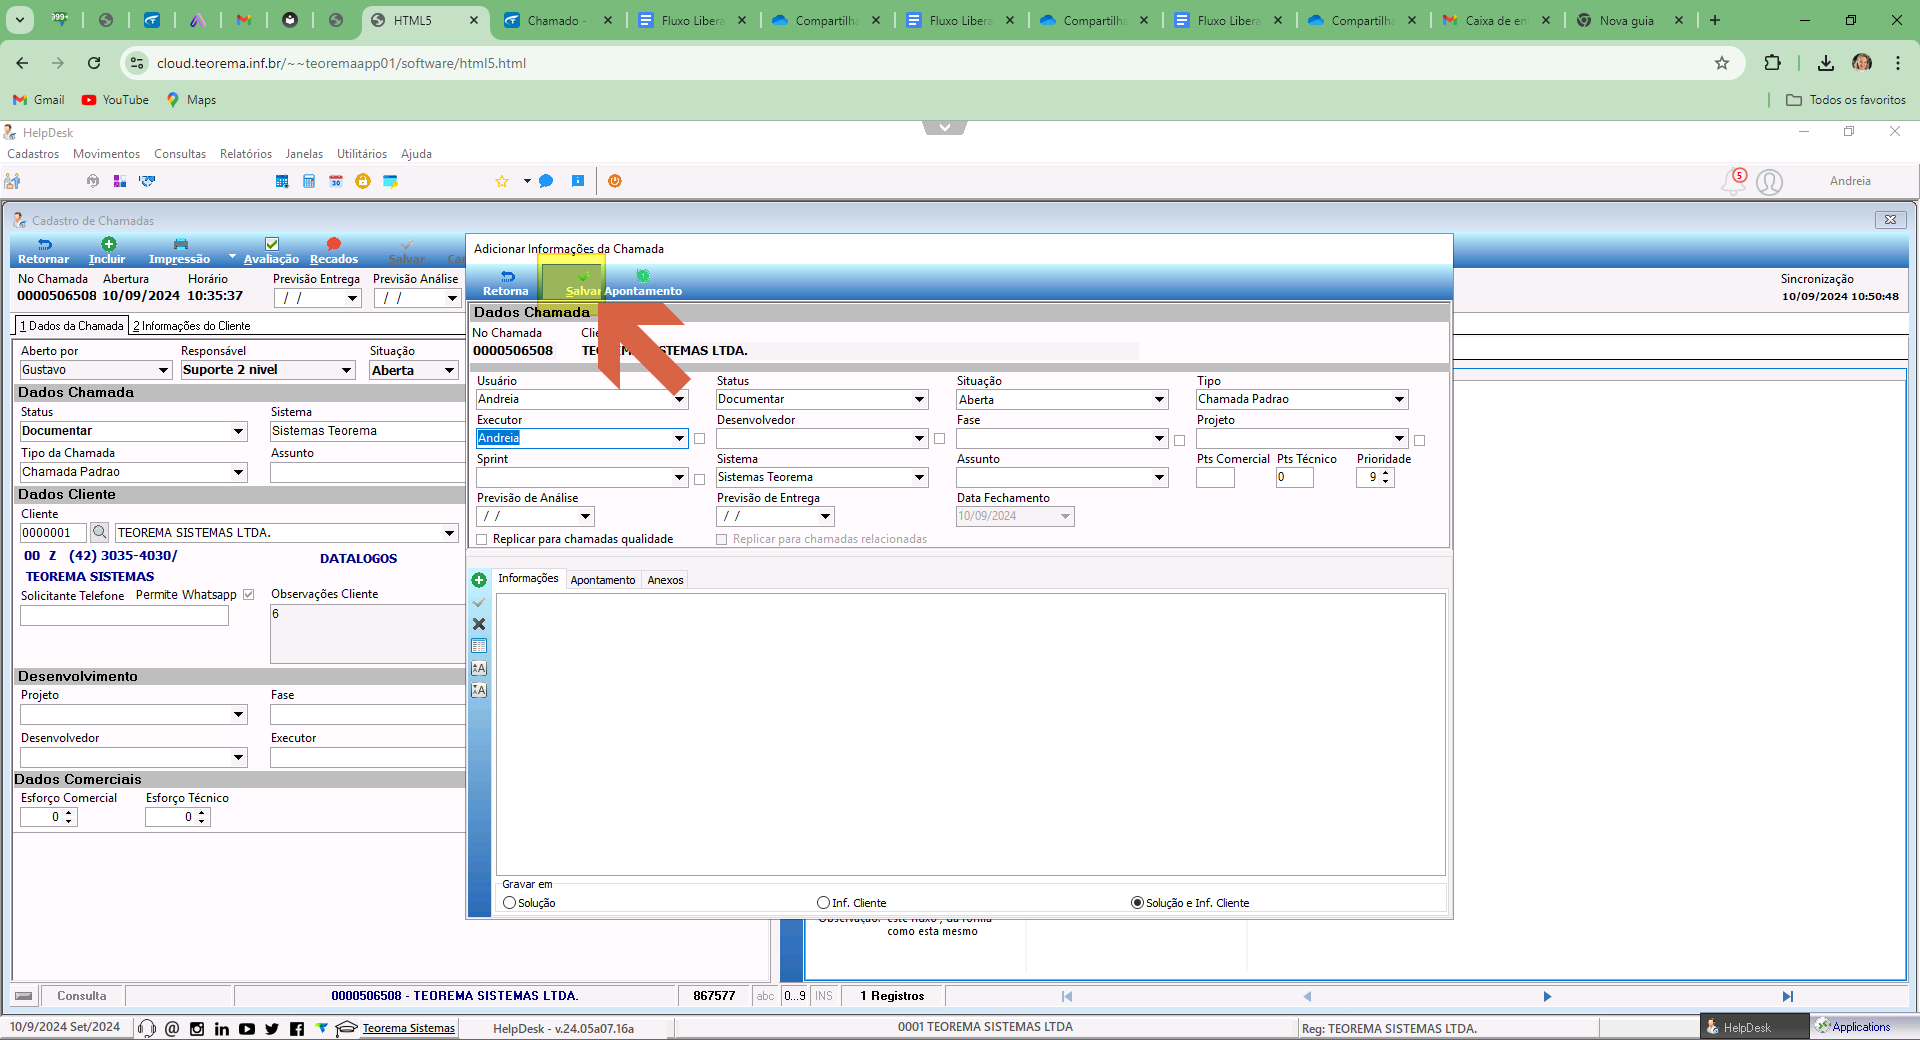Click the green add information plus icon

pyautogui.click(x=479, y=580)
